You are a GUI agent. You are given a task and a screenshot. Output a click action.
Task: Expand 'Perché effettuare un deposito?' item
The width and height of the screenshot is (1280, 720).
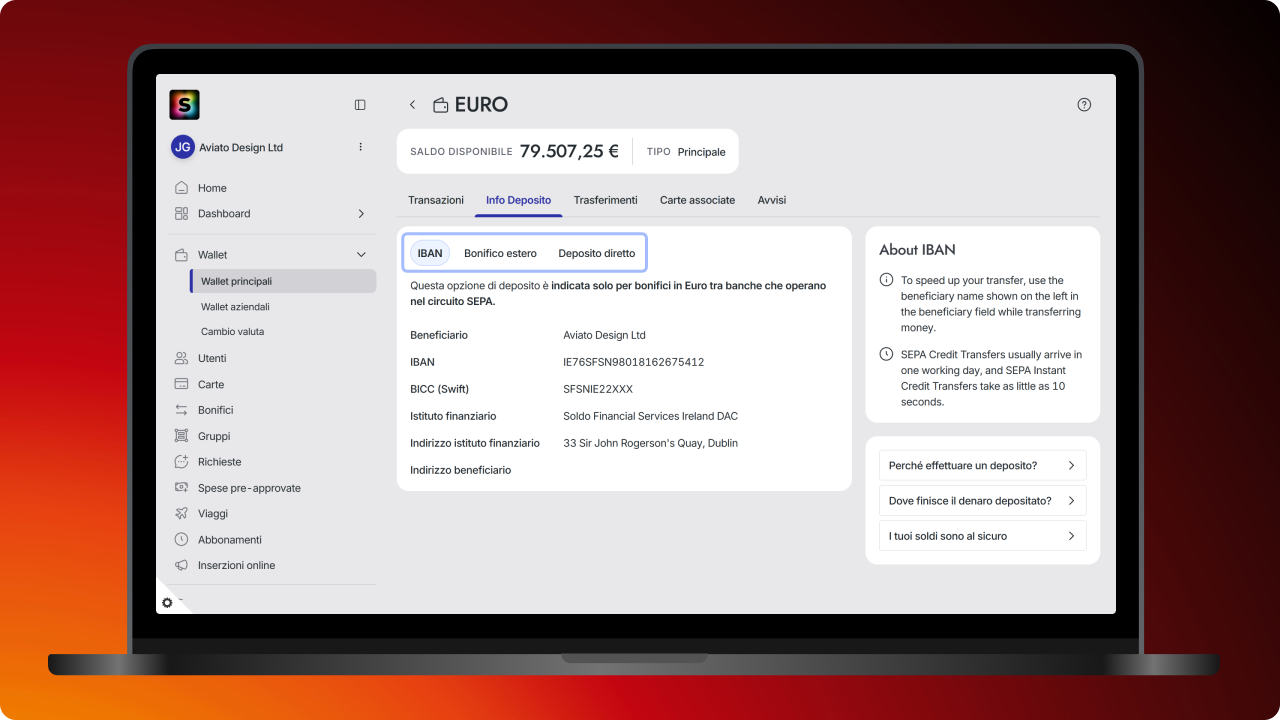[983, 466]
